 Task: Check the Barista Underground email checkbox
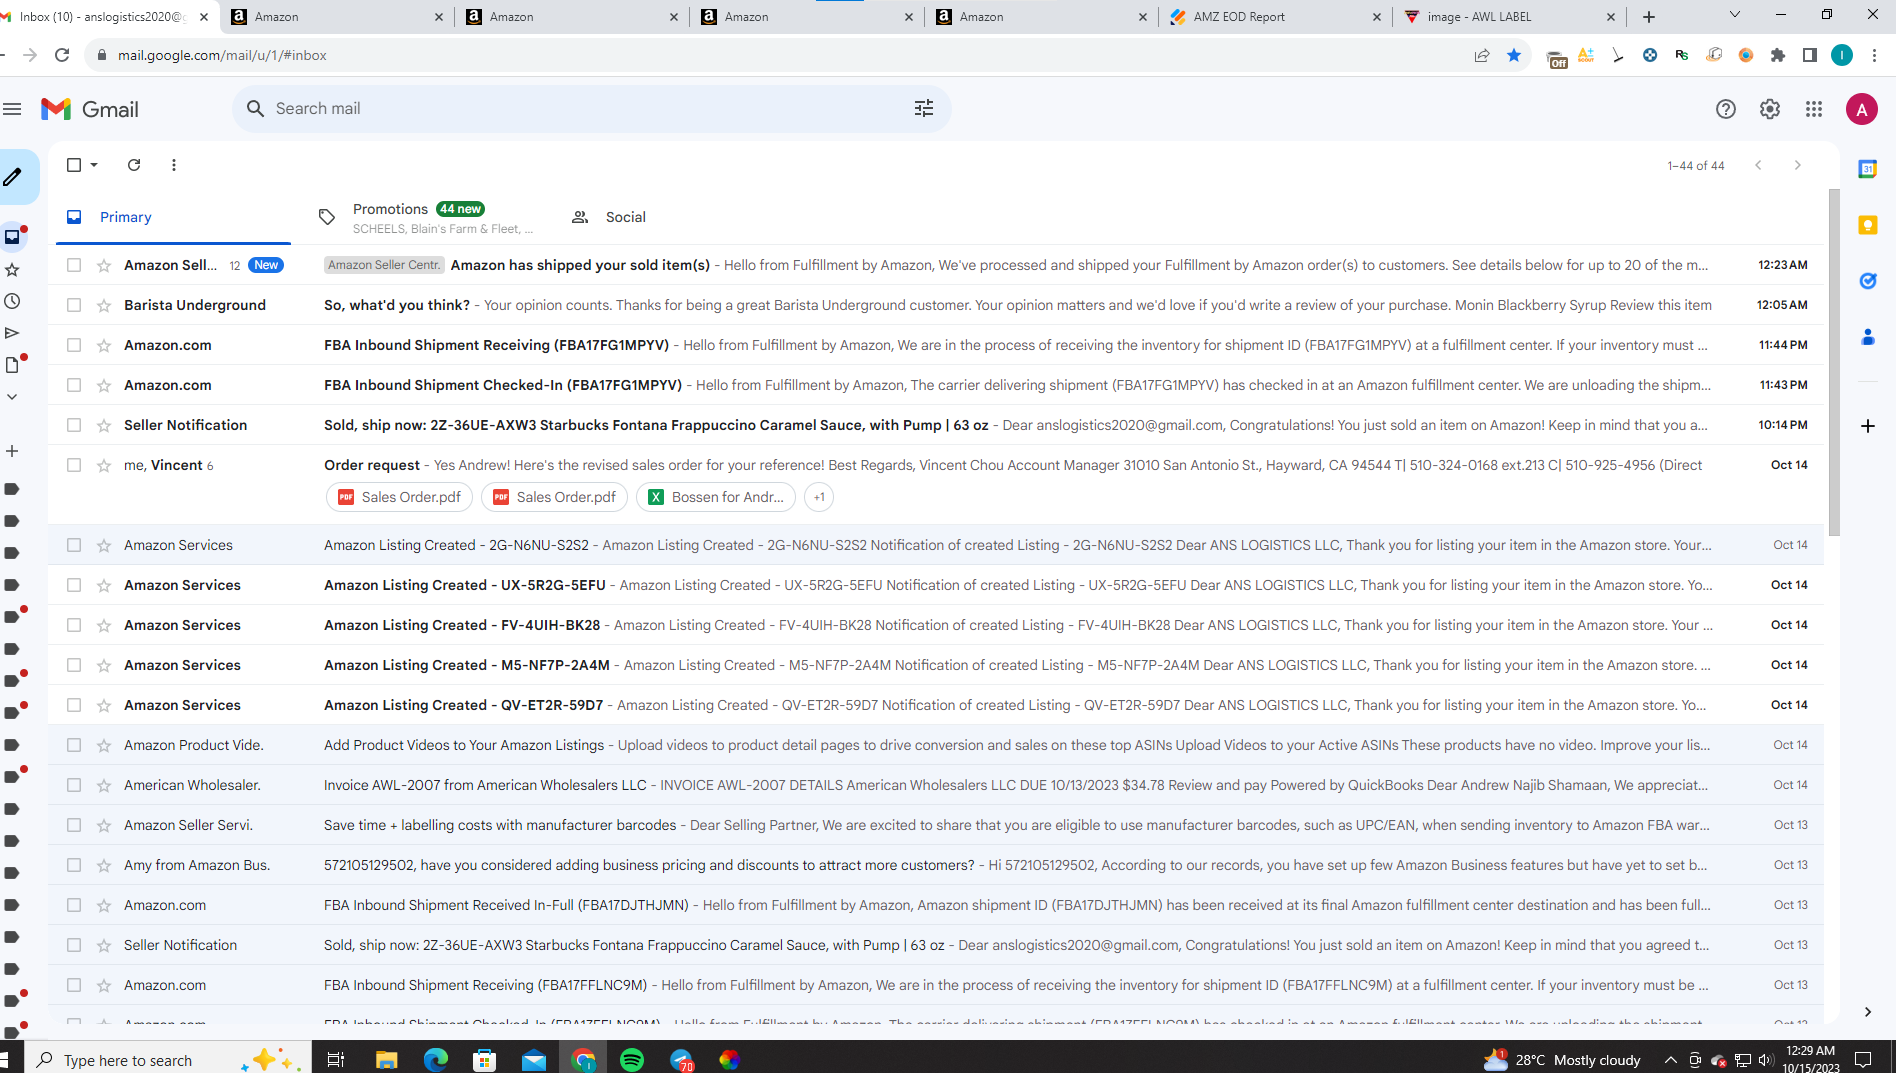(74, 305)
